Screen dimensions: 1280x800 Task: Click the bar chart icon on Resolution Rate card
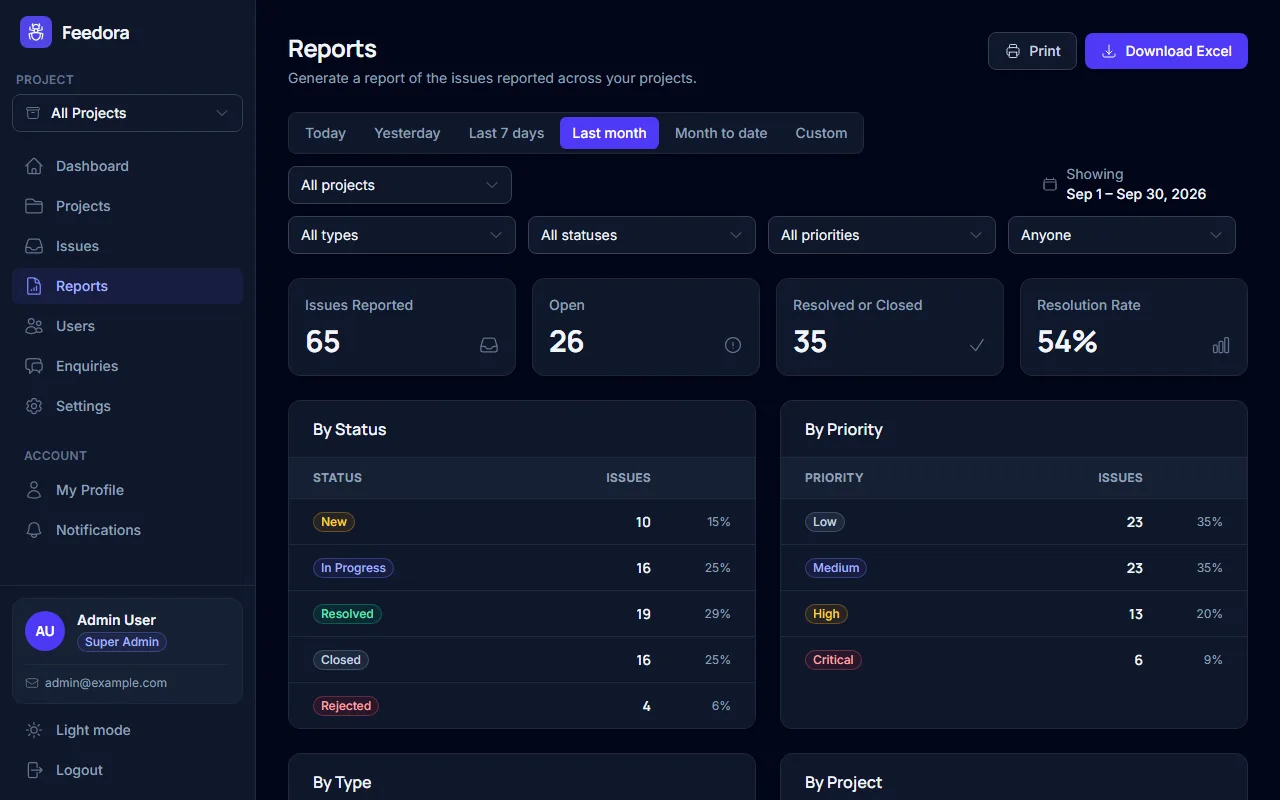(x=1221, y=345)
